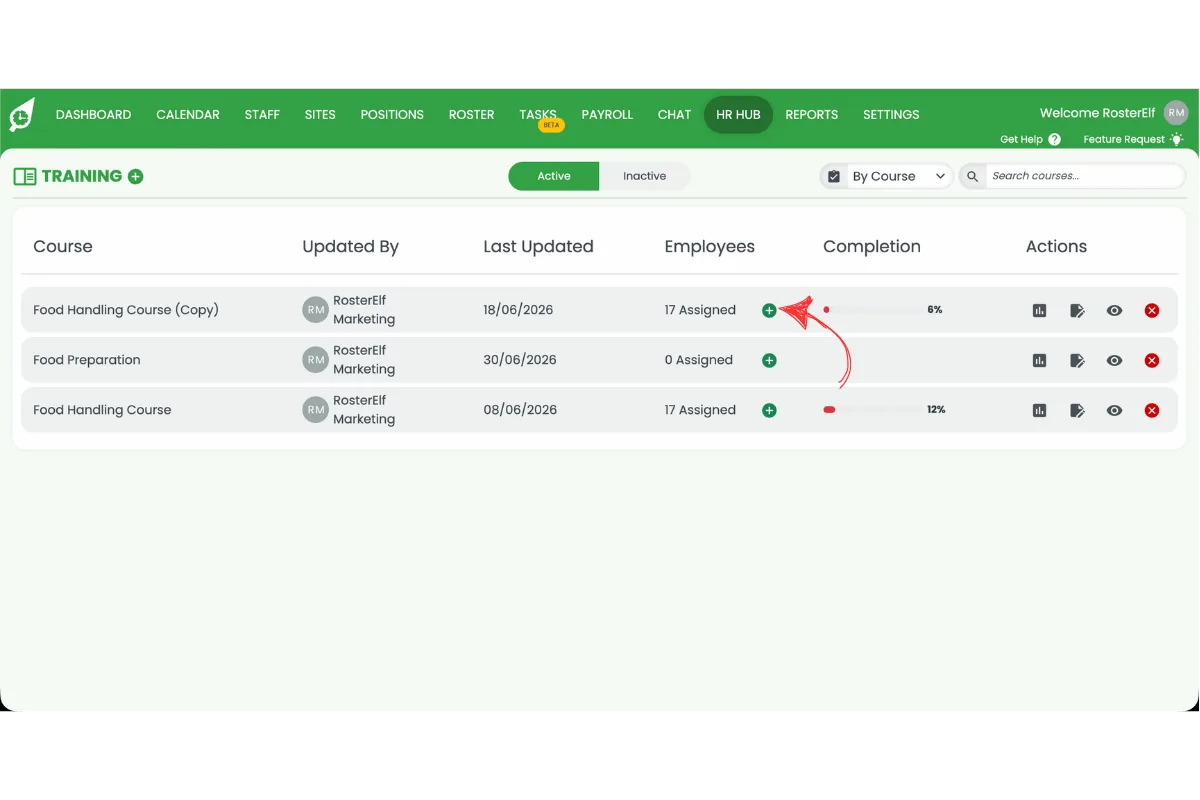1200x800 pixels.
Task: Go to PAYROLL menu
Action: 607,115
